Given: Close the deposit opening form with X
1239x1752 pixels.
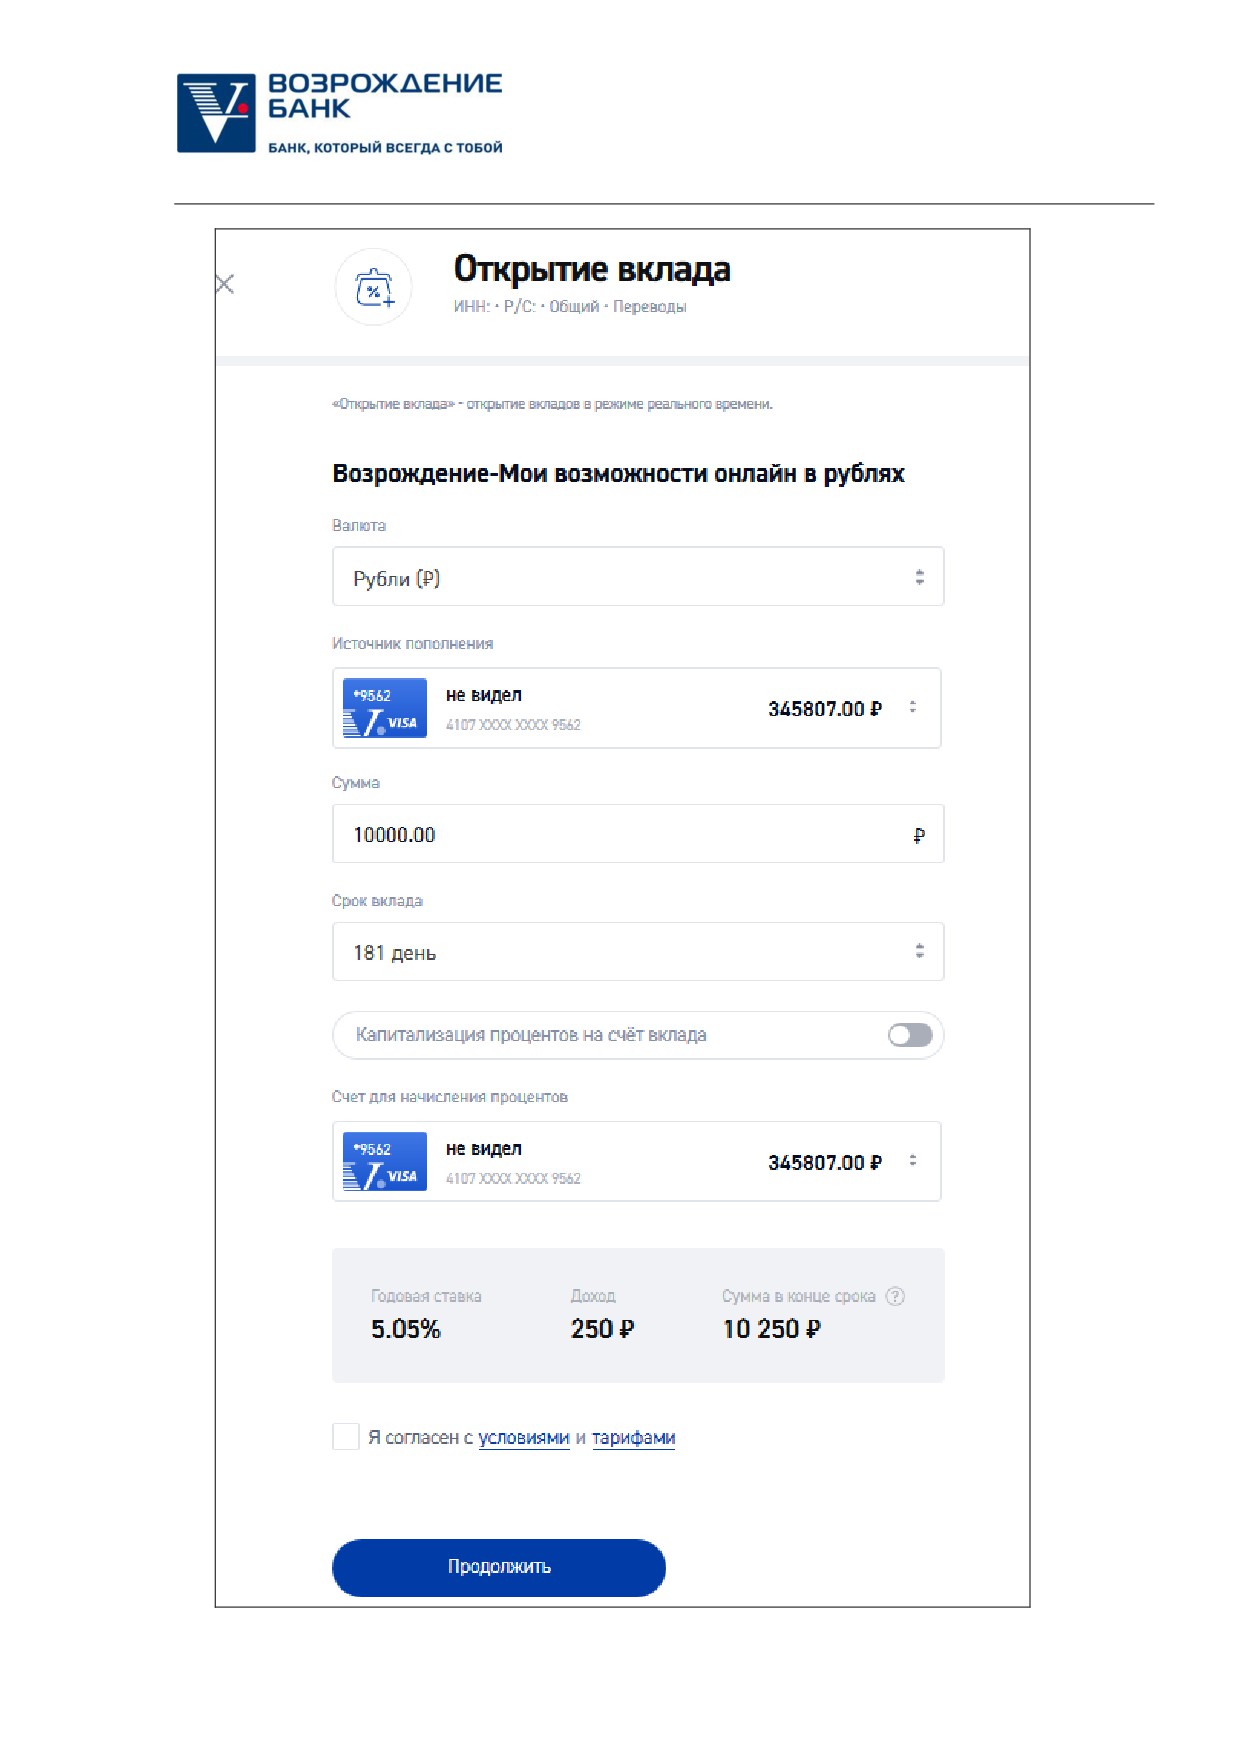Looking at the screenshot, I should (225, 284).
